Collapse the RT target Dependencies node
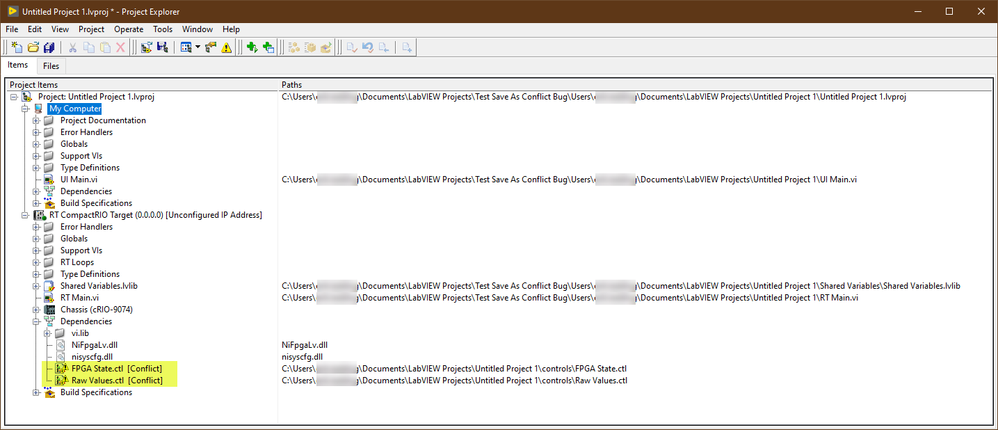The width and height of the screenshot is (998, 430). (37, 322)
